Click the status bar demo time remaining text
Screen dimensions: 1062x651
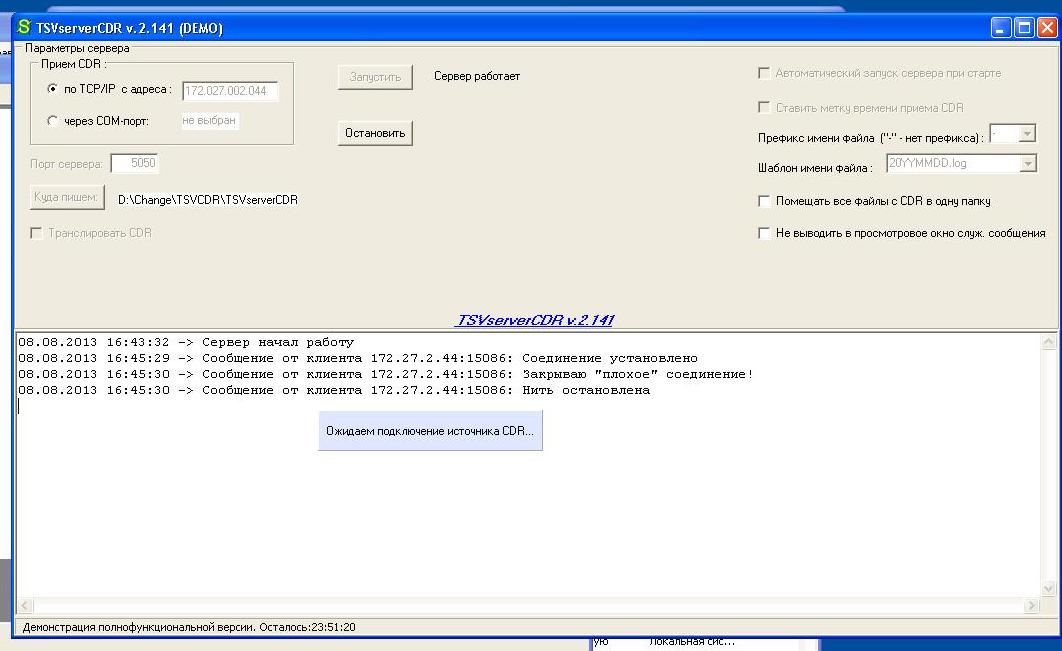(189, 627)
